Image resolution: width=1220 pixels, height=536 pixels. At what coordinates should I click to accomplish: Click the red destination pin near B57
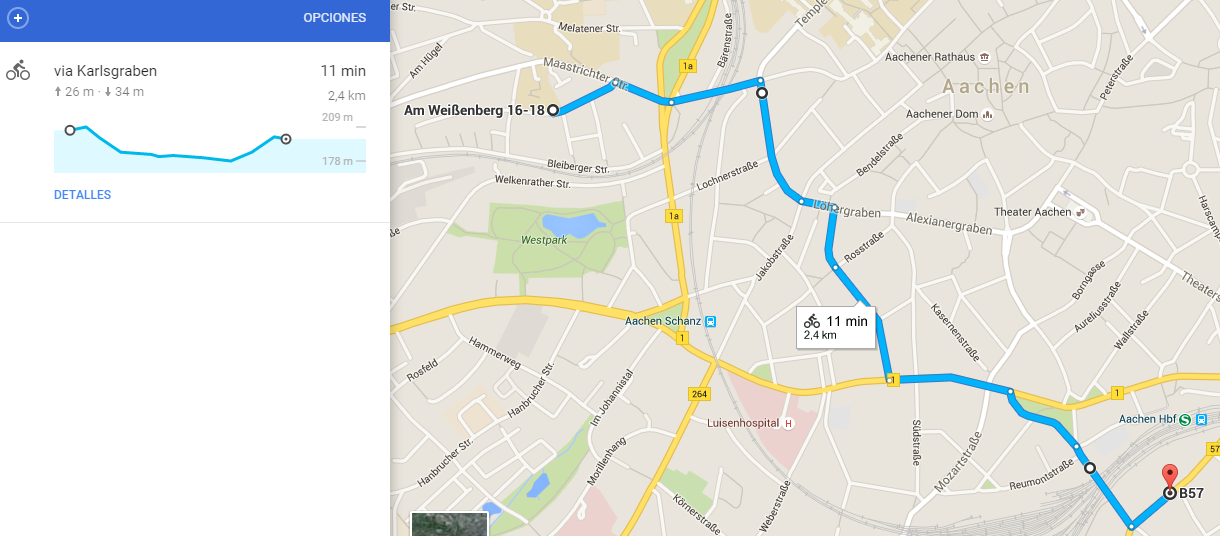click(x=1169, y=476)
